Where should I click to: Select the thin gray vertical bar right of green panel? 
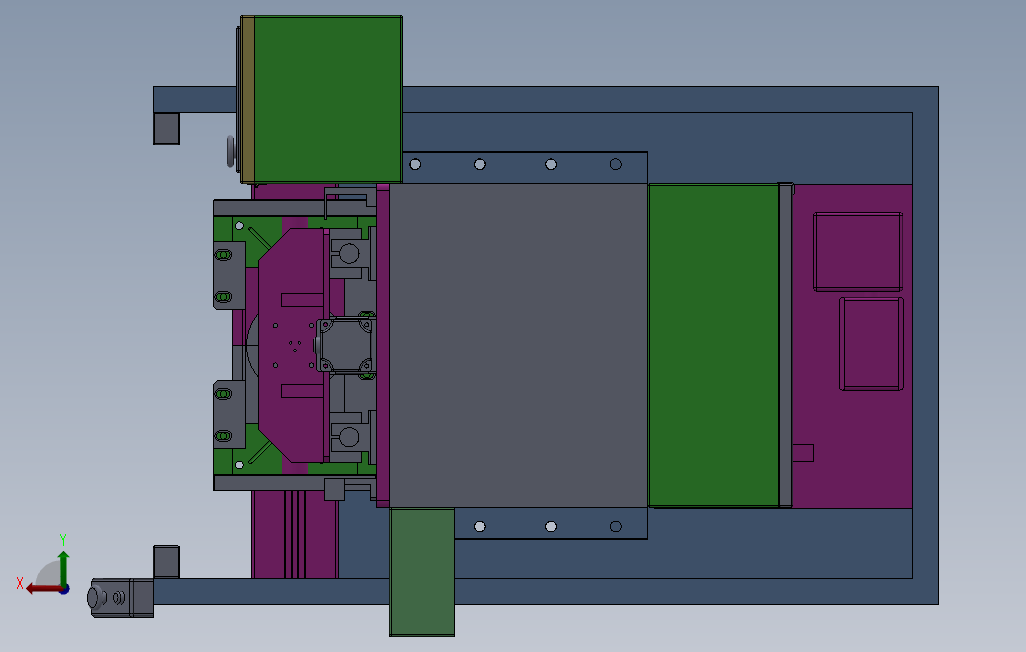tap(785, 345)
